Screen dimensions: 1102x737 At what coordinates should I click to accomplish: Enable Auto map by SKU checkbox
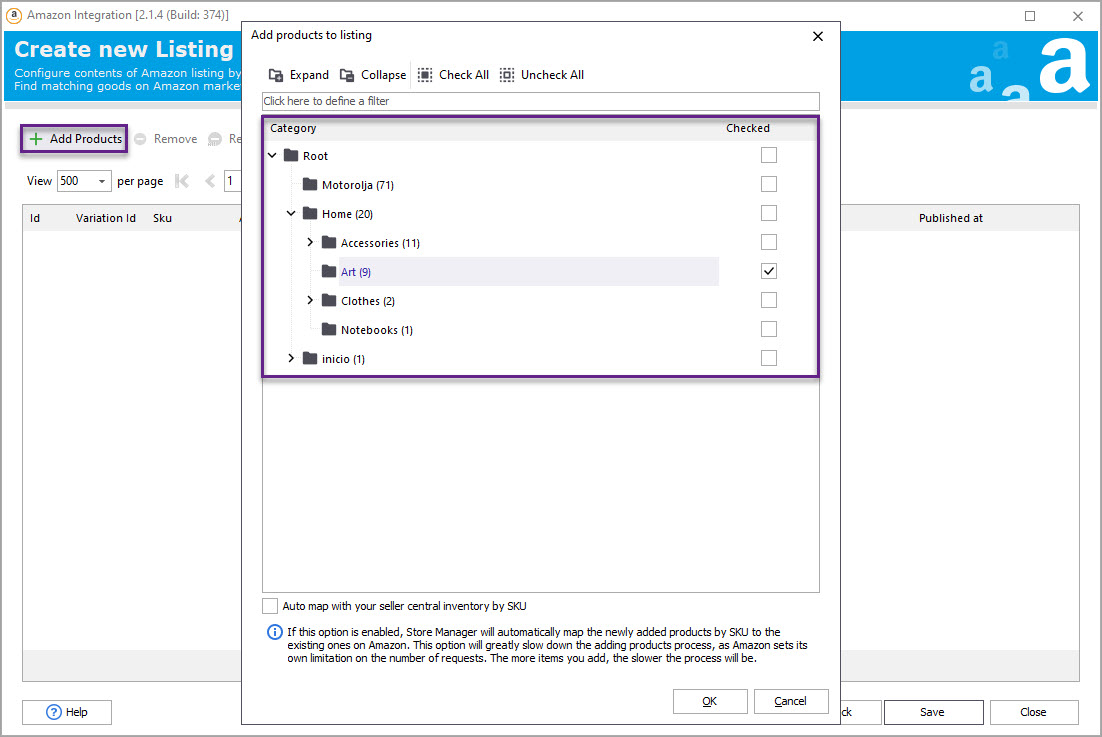tap(270, 606)
